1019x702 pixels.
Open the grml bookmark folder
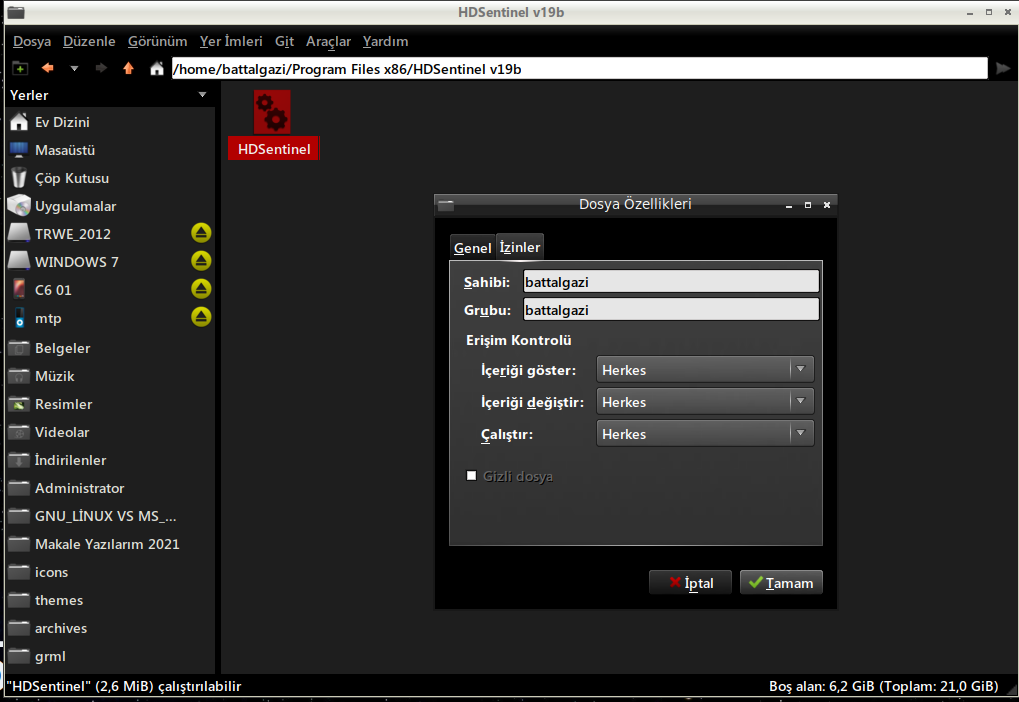click(110, 656)
